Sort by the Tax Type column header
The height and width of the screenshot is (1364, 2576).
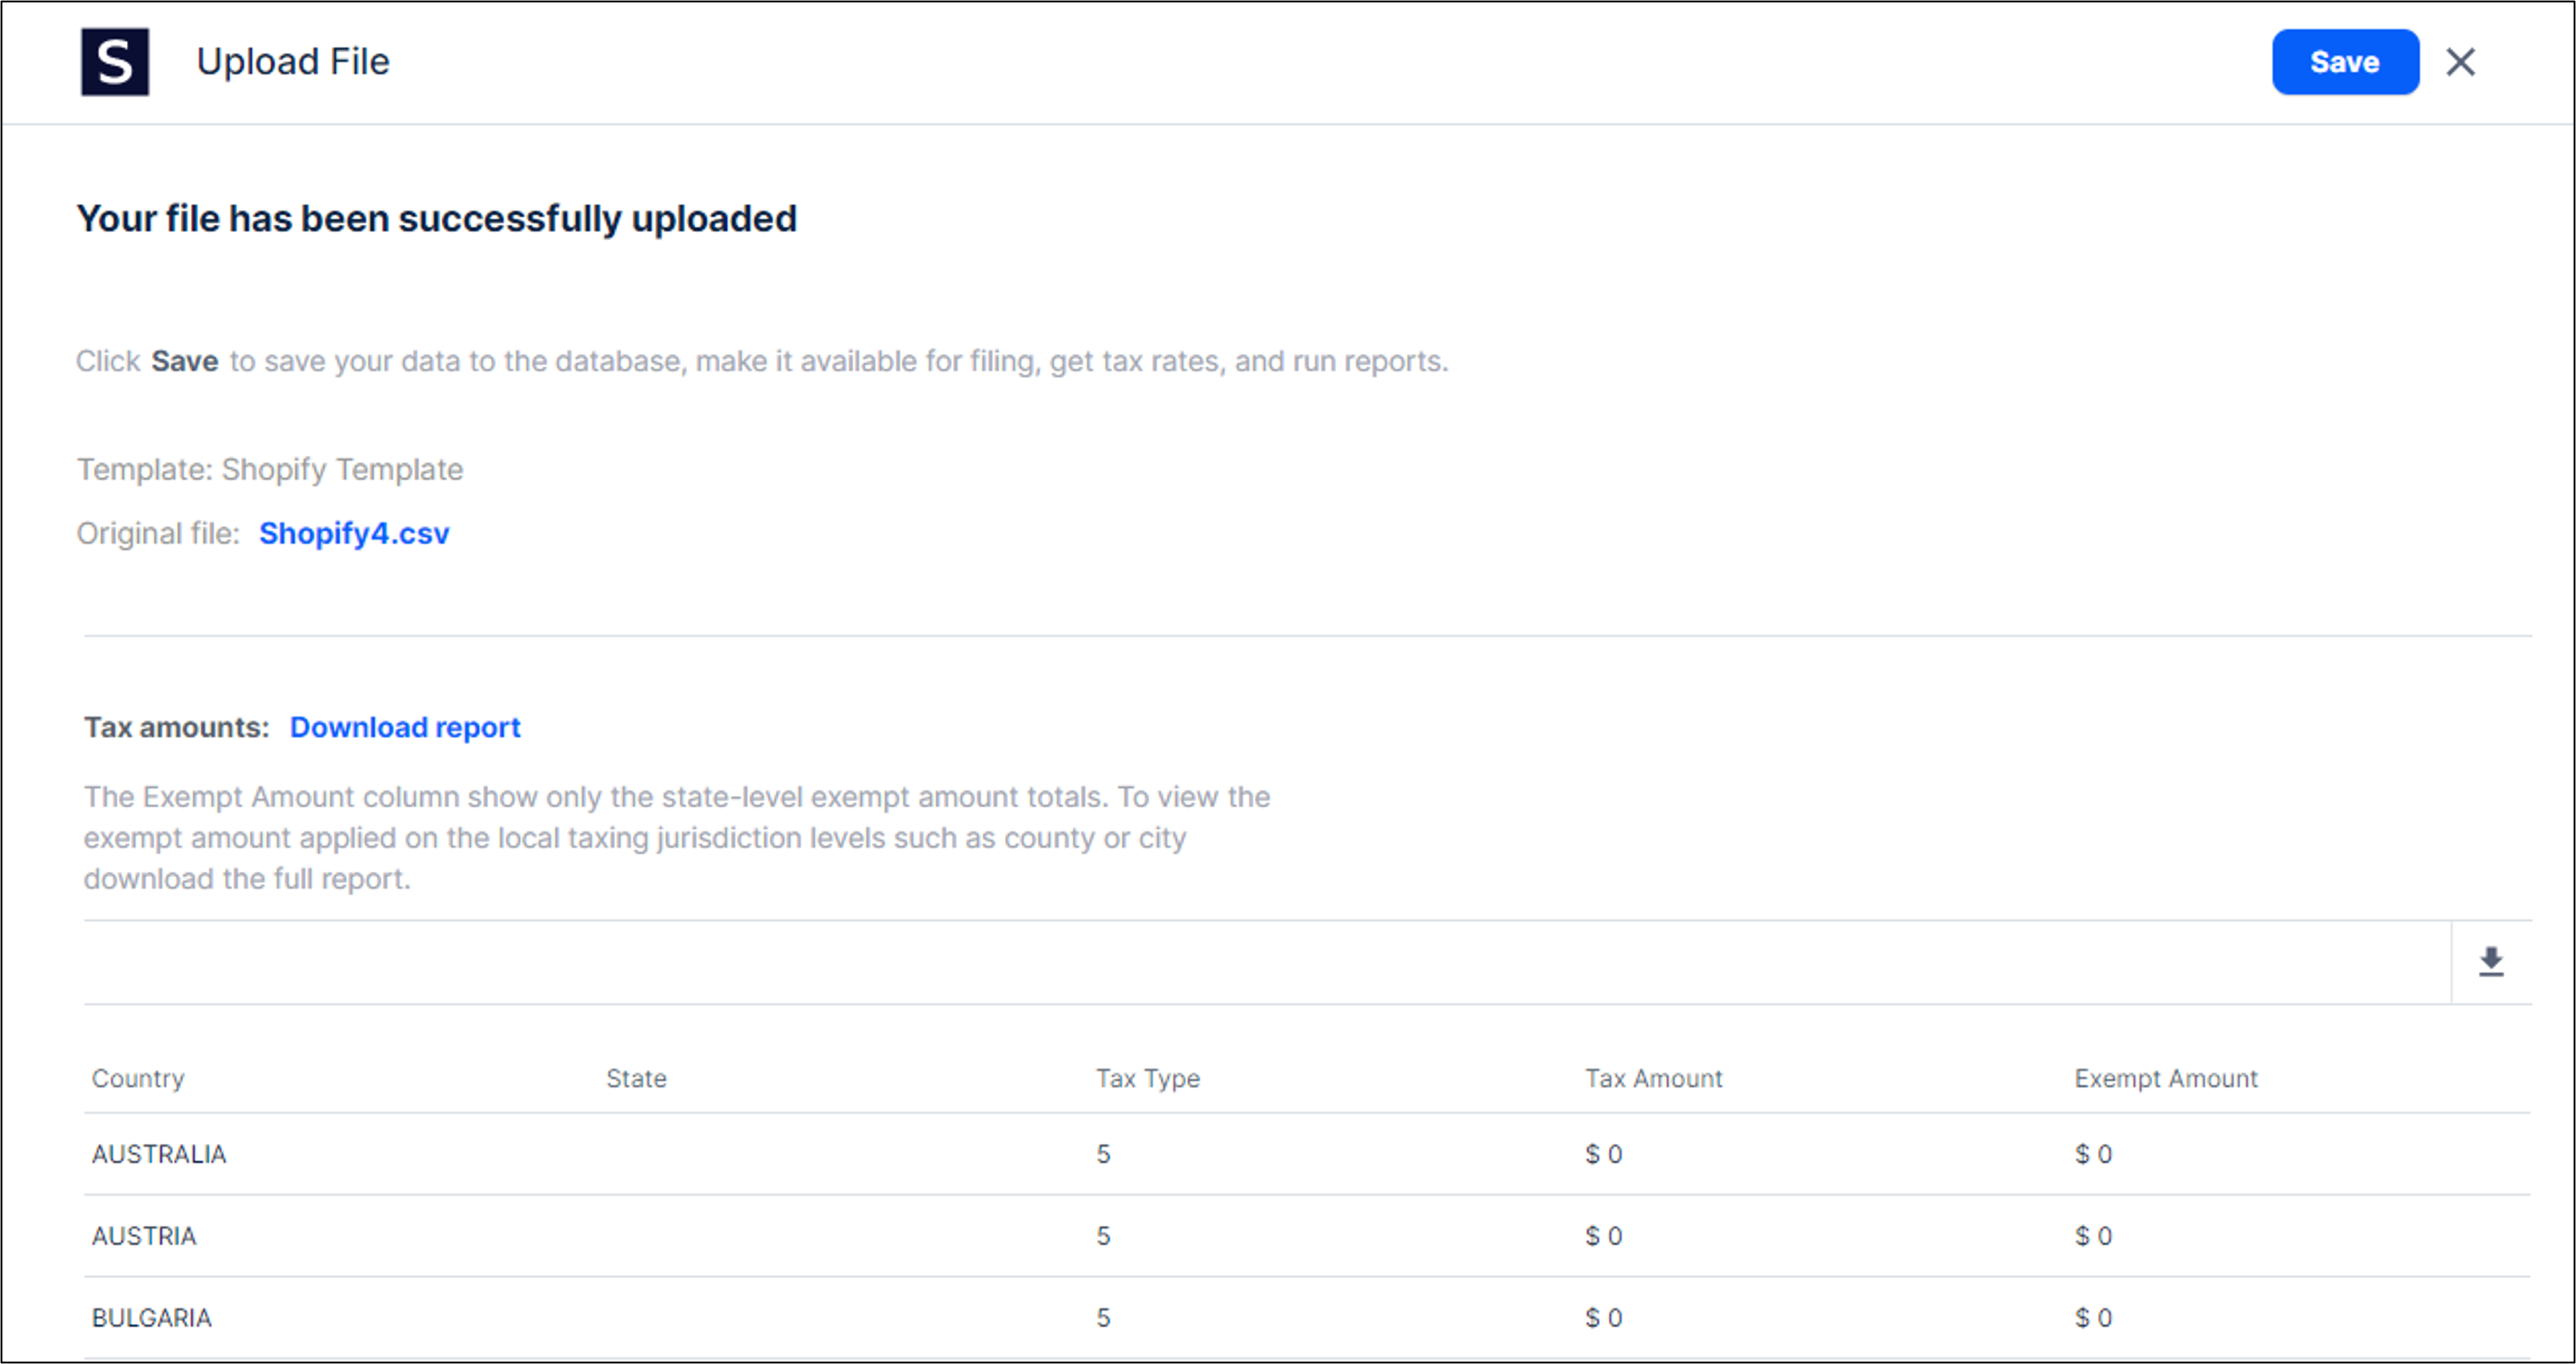click(1147, 1078)
